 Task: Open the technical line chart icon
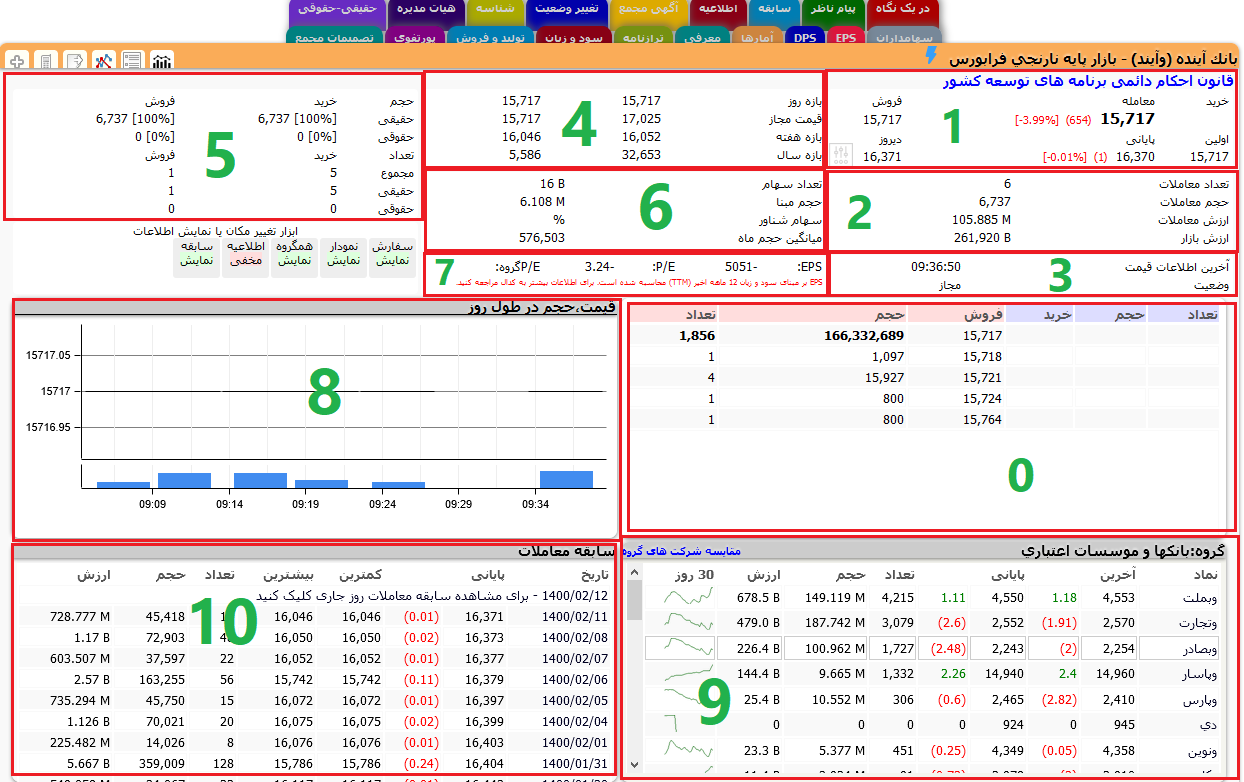(104, 61)
